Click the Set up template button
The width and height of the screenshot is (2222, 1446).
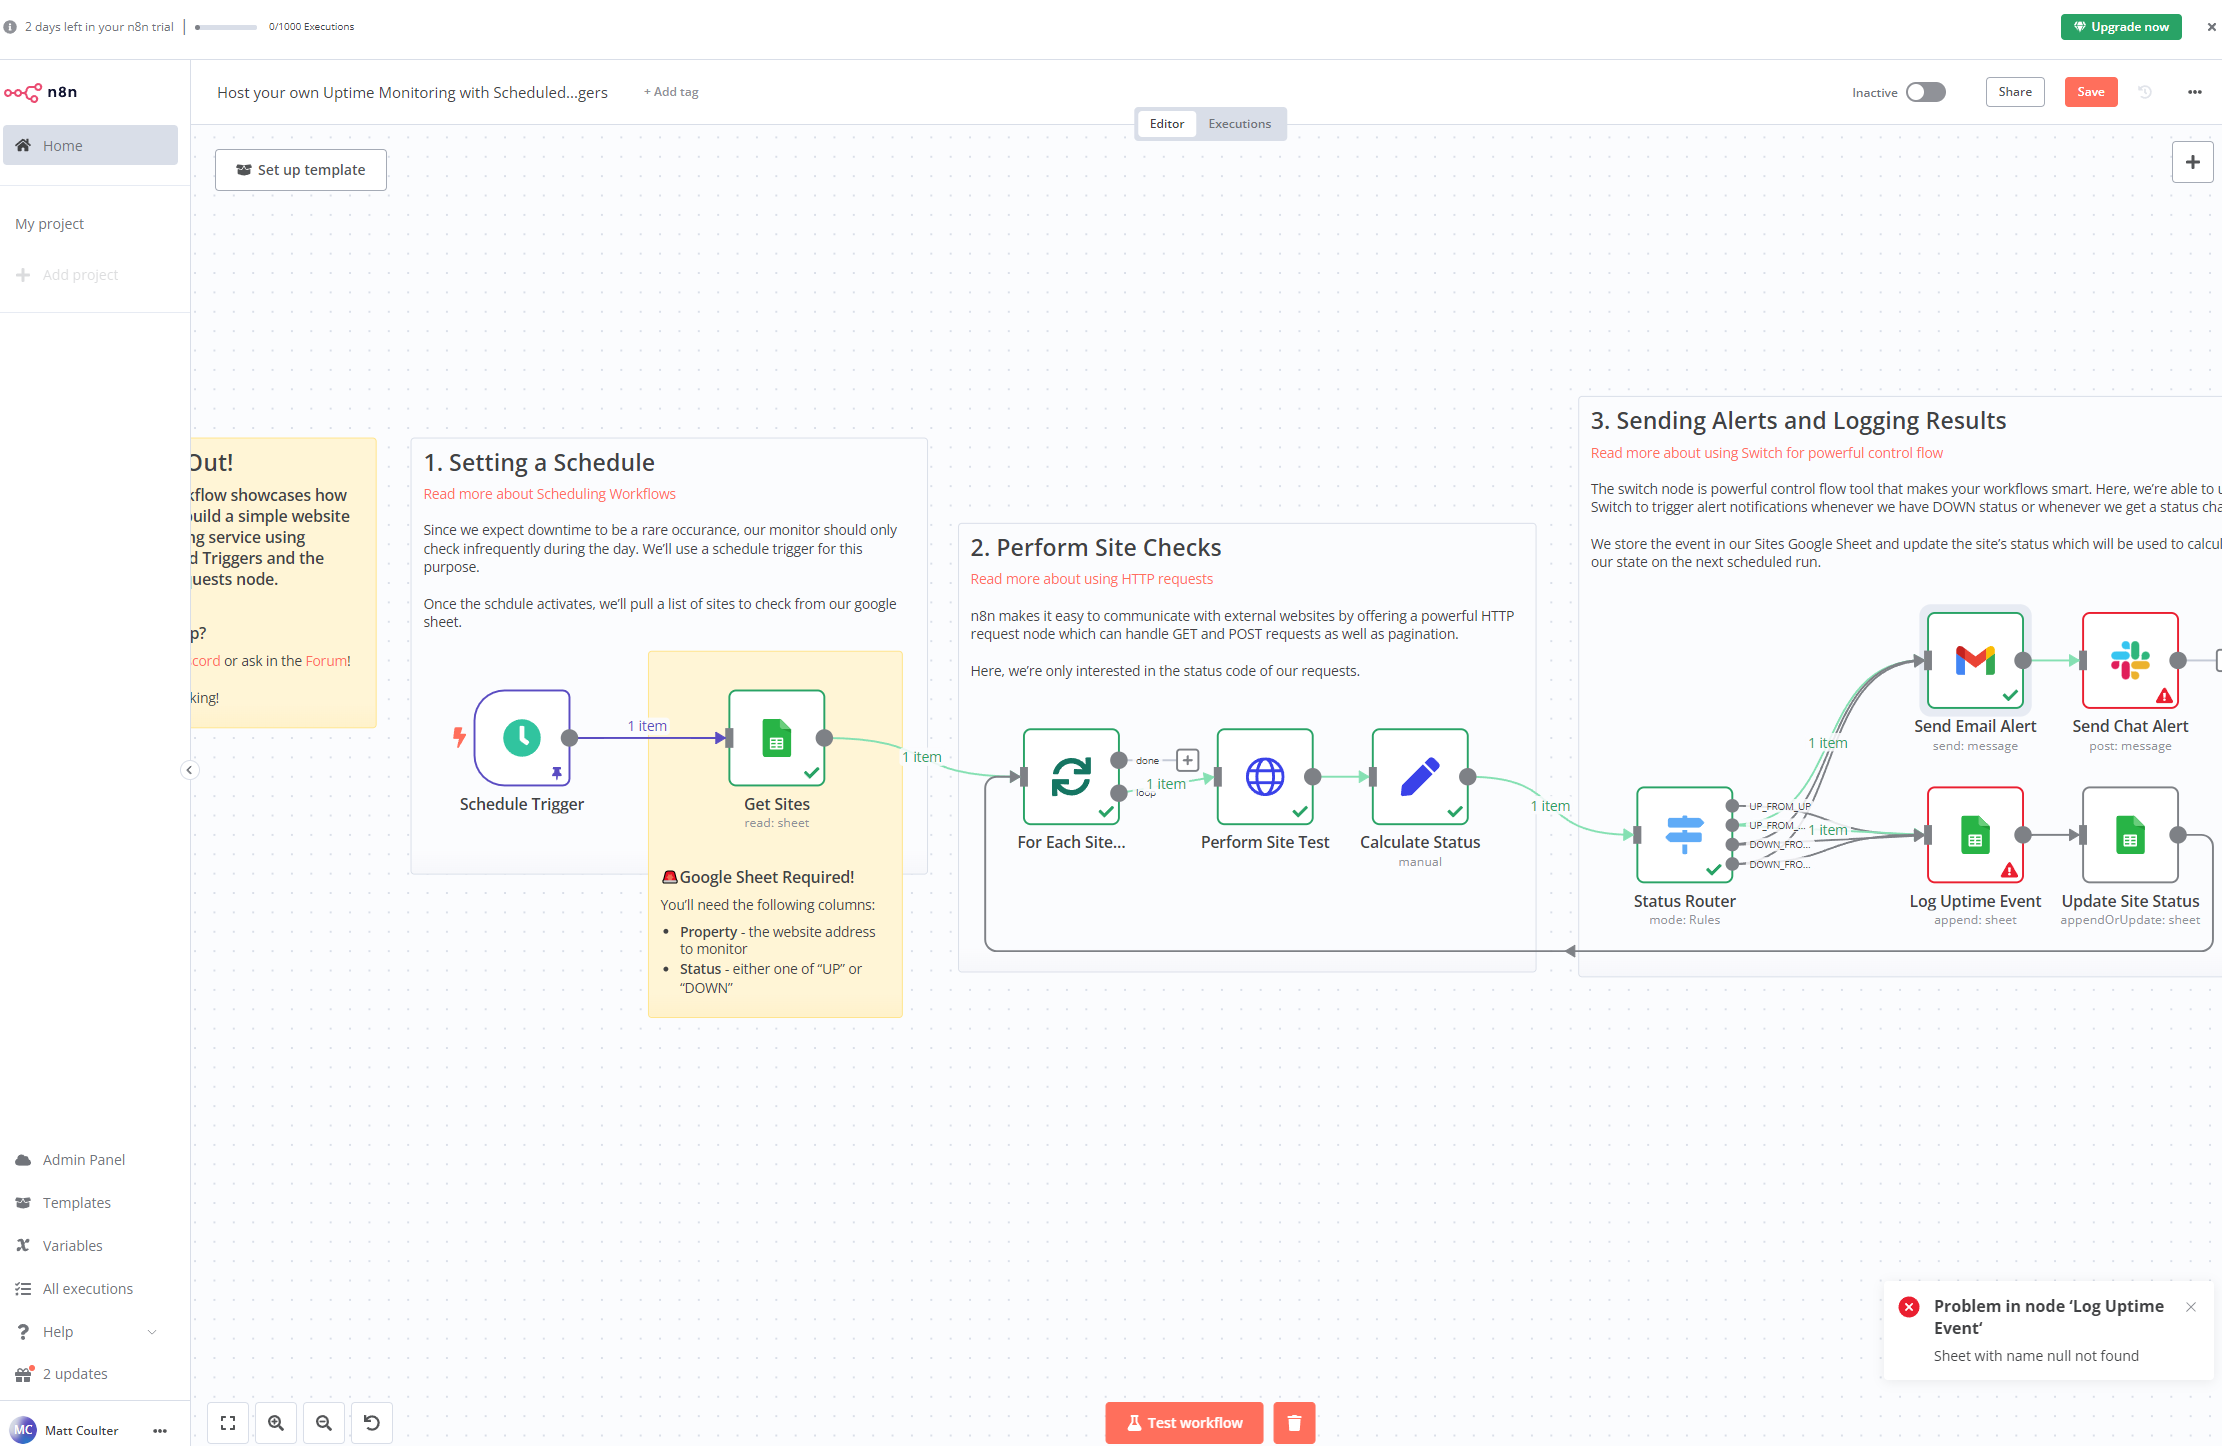(x=301, y=170)
